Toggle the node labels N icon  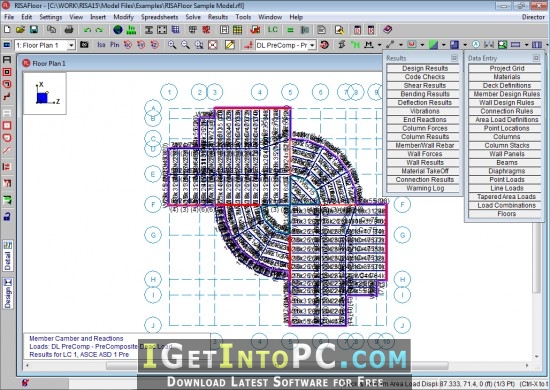click(355, 45)
